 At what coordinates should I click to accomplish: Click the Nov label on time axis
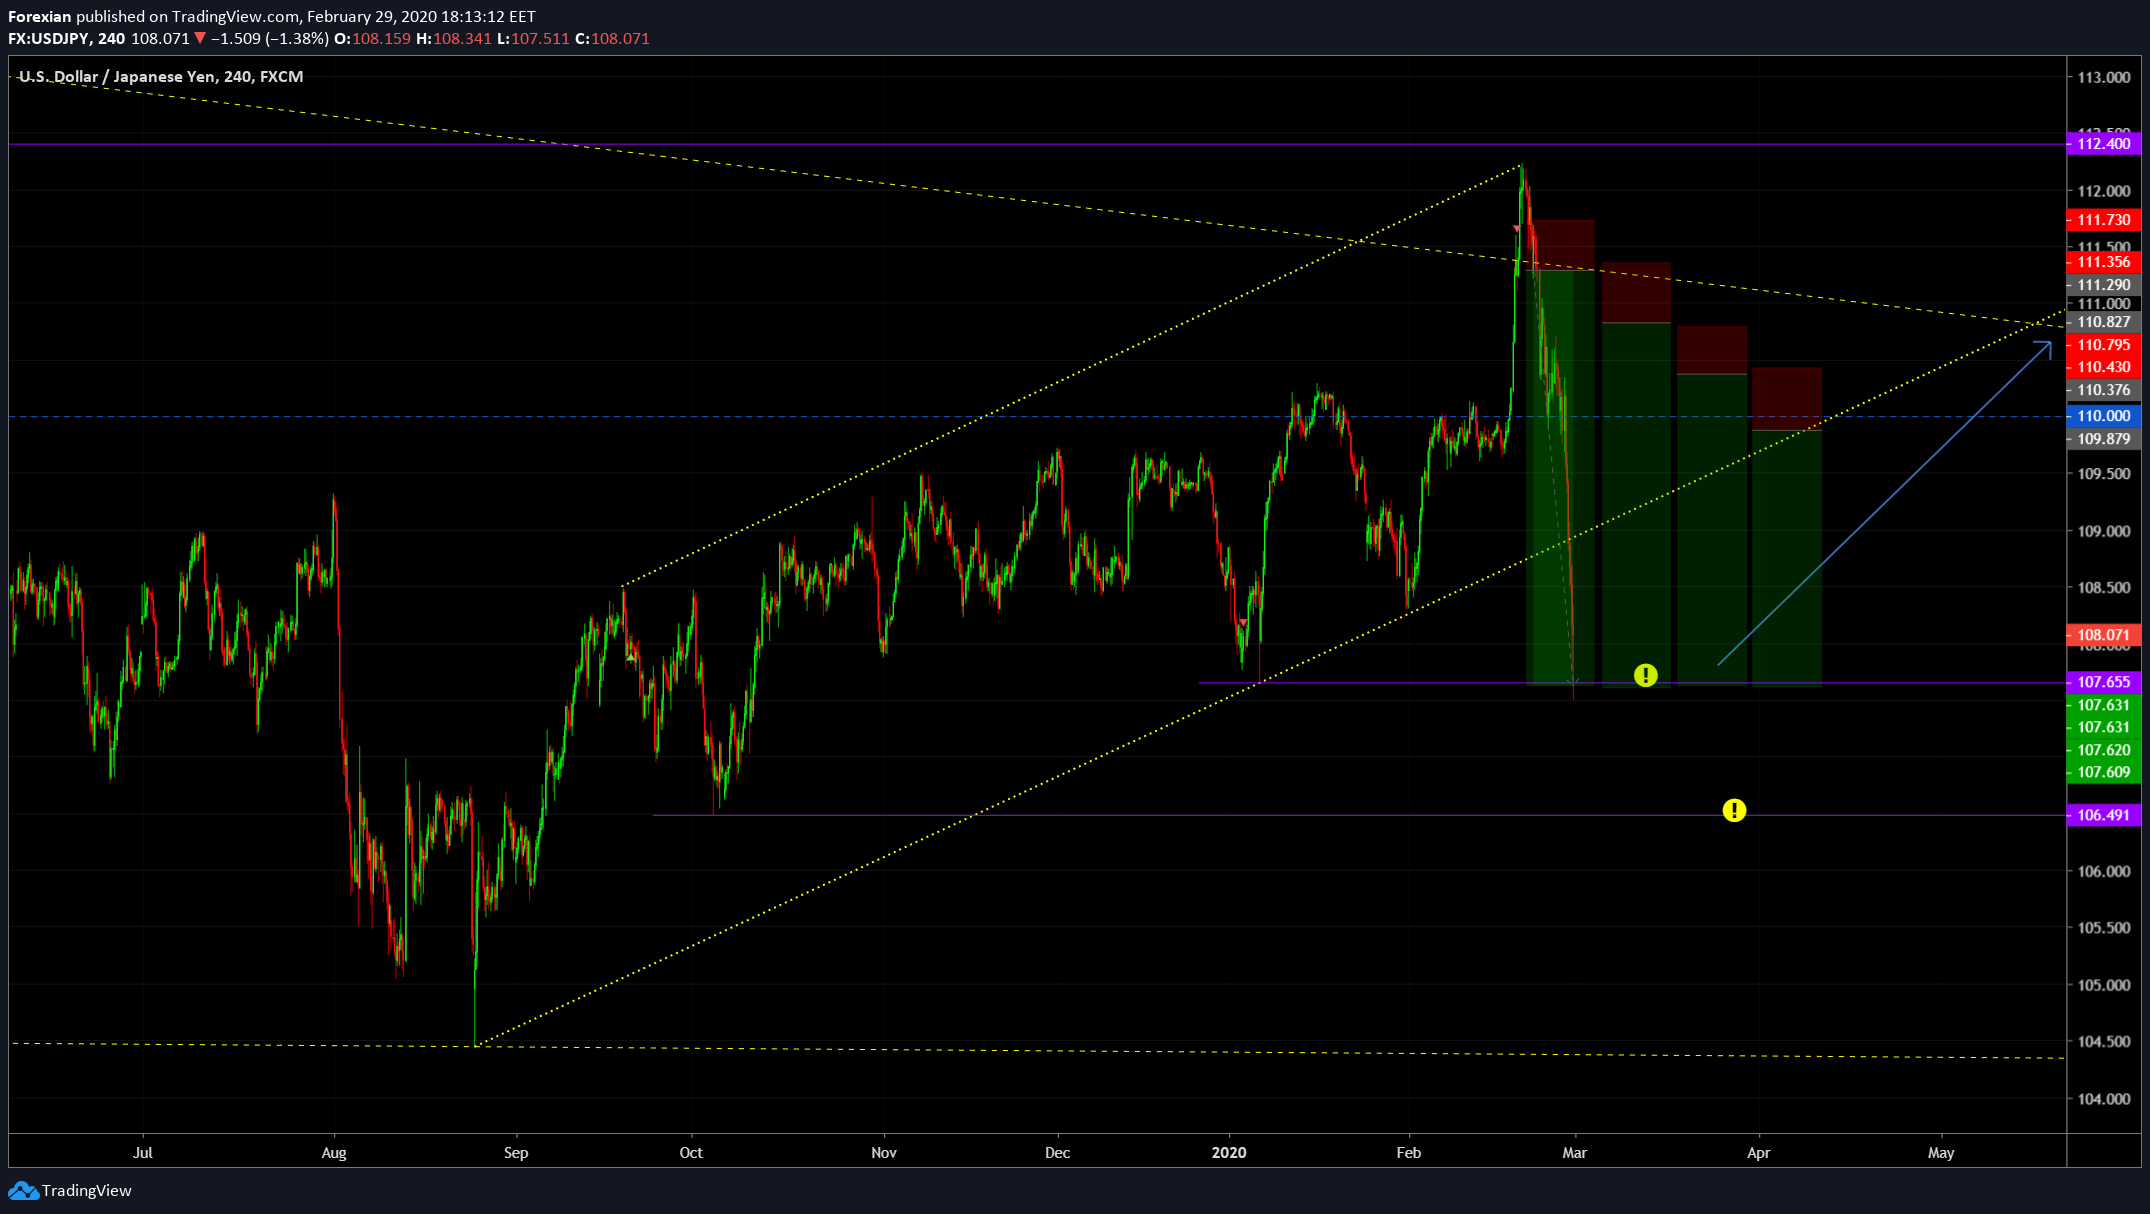[884, 1153]
